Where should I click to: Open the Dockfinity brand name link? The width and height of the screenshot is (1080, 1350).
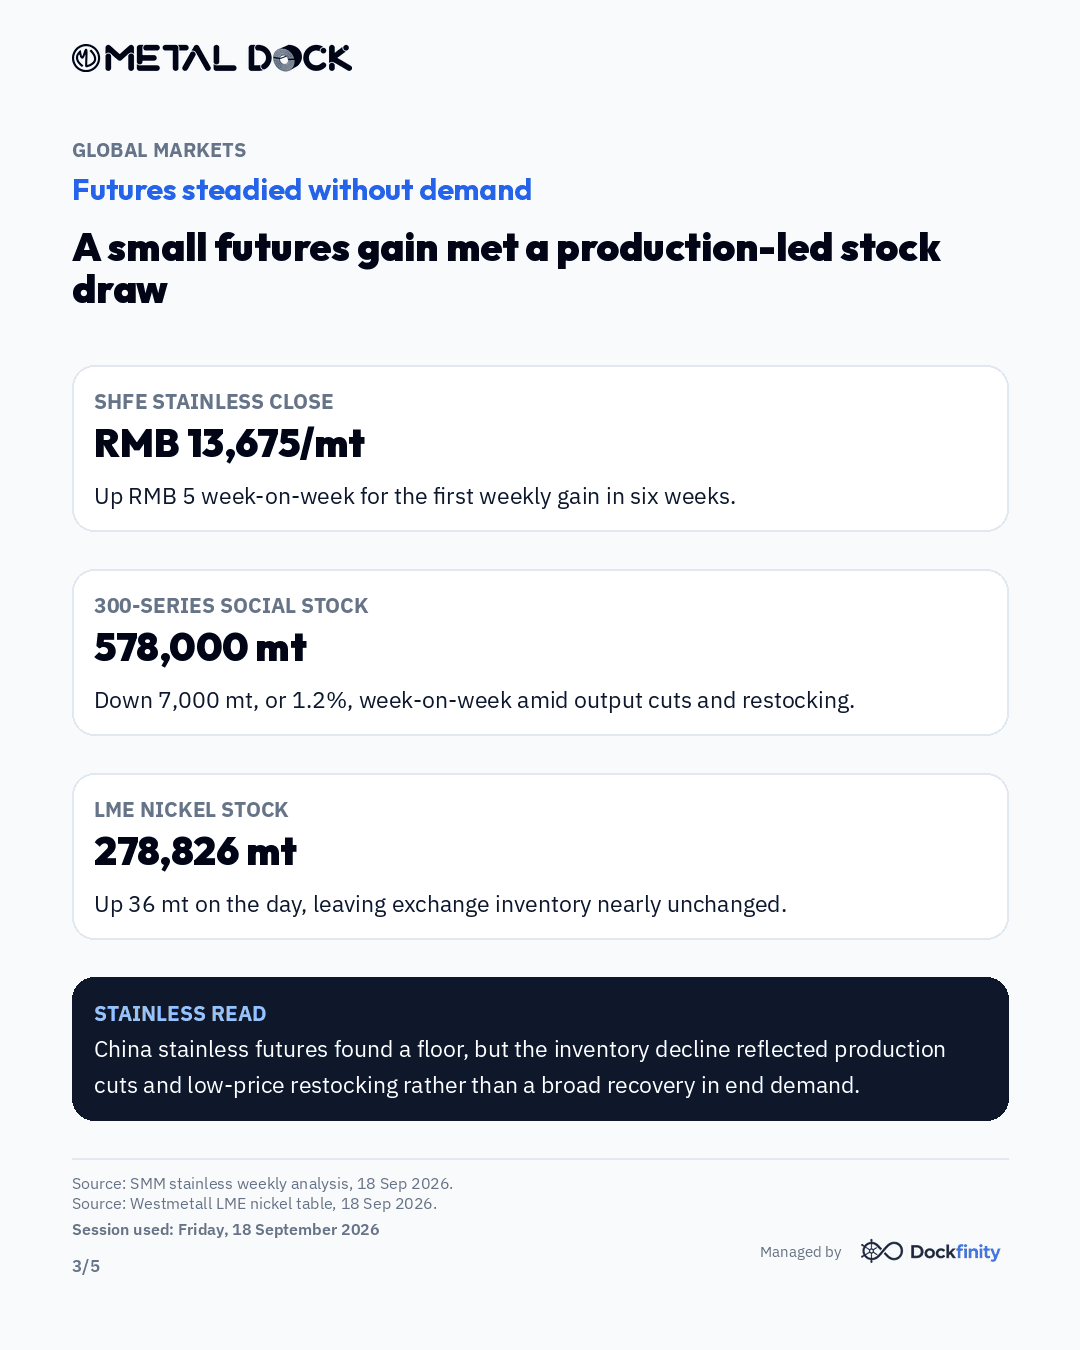pos(955,1252)
